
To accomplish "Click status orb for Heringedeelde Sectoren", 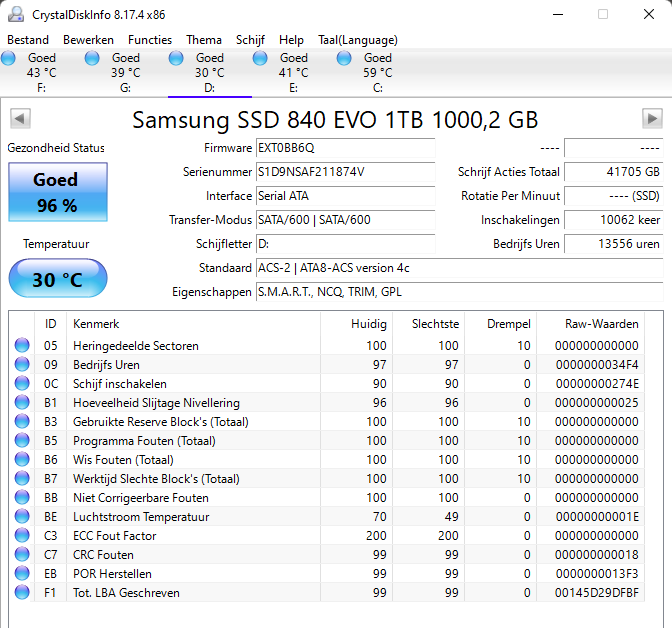I will (x=22, y=346).
